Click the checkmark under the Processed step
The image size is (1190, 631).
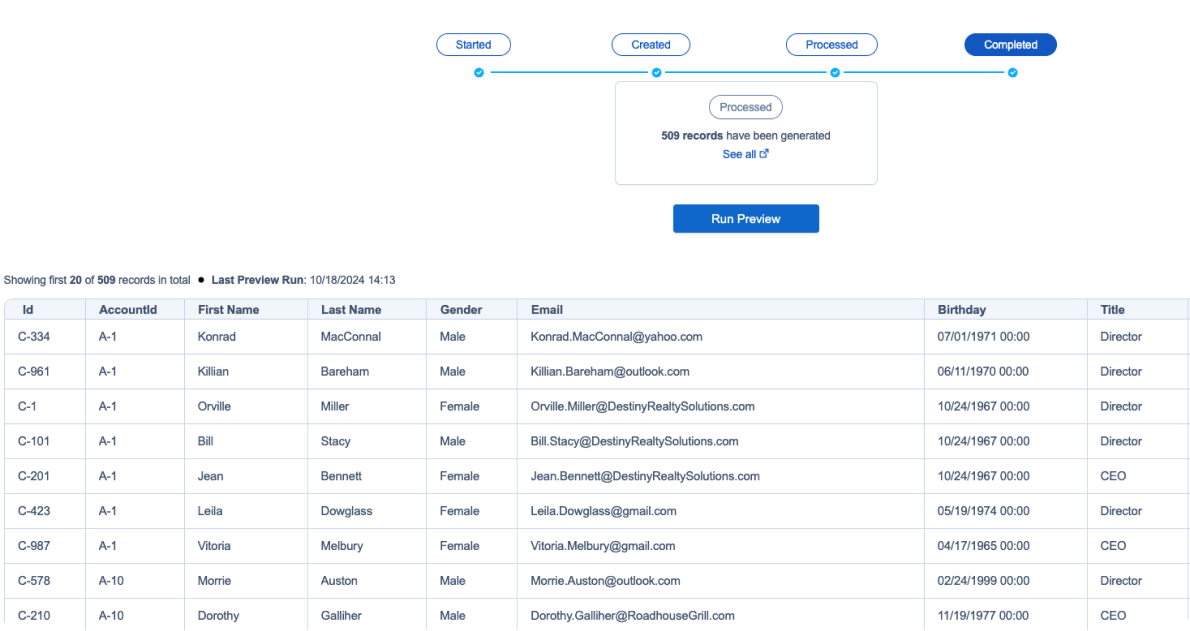pyautogui.click(x=835, y=73)
